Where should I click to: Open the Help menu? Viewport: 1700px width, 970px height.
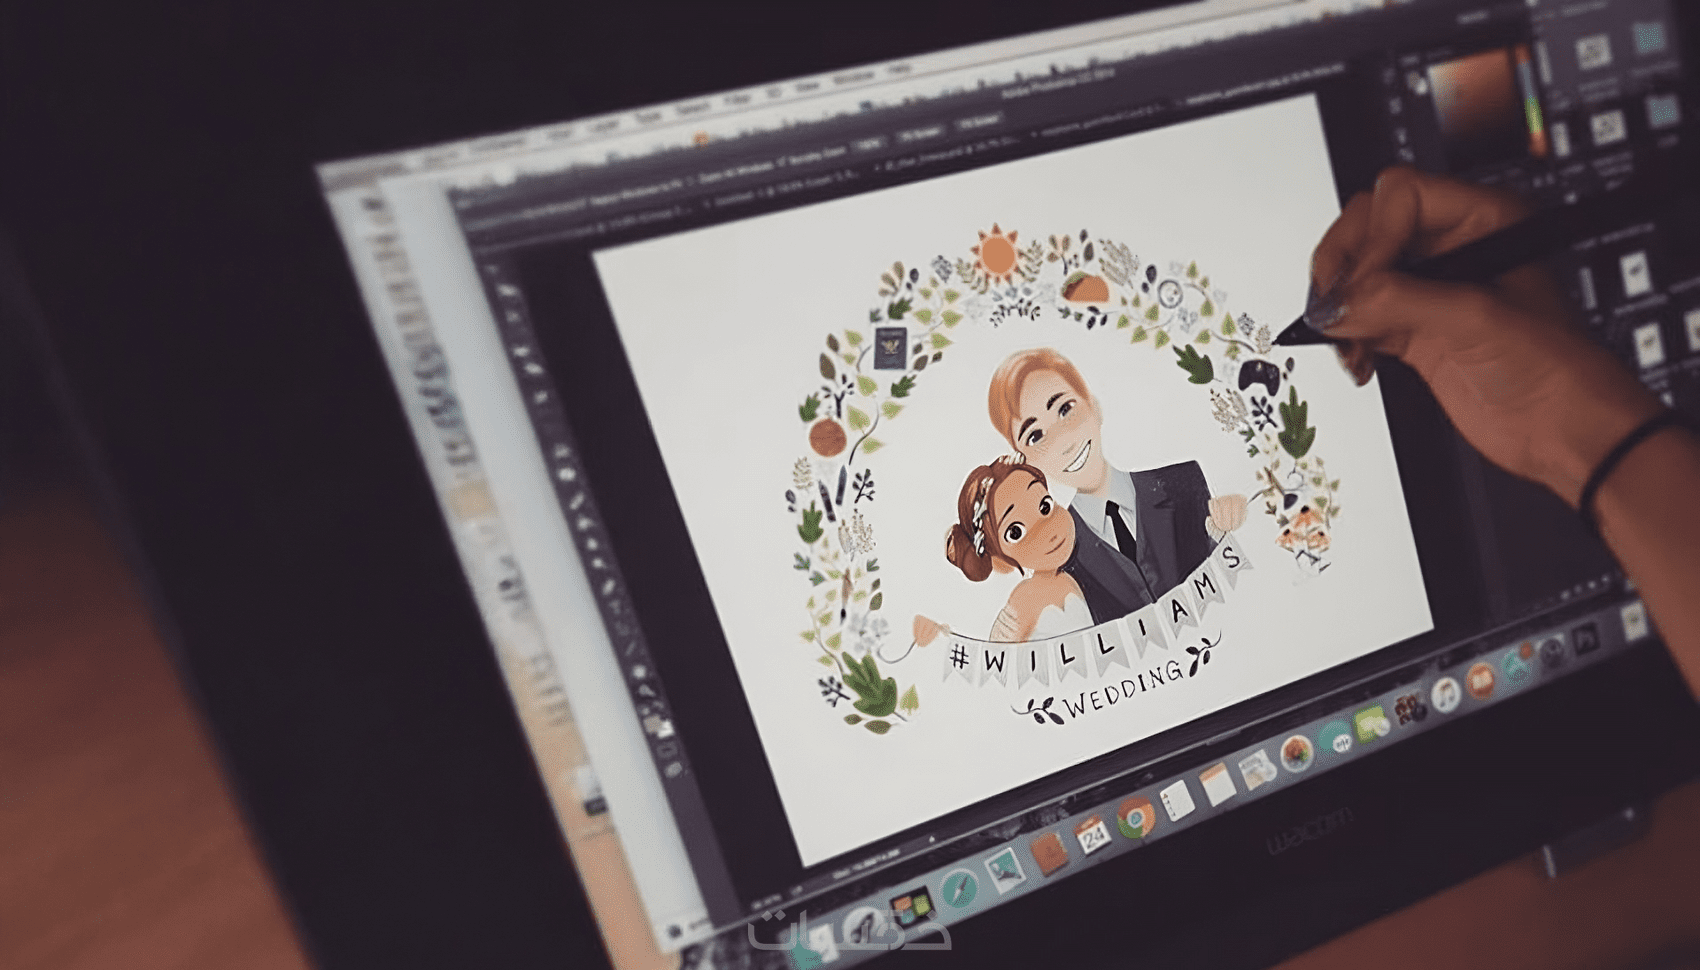point(900,69)
